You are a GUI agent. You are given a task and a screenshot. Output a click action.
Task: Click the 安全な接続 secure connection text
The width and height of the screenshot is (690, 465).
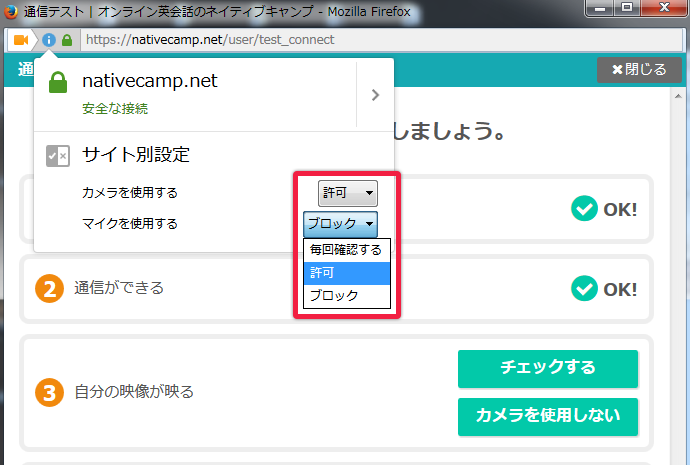tap(115, 108)
